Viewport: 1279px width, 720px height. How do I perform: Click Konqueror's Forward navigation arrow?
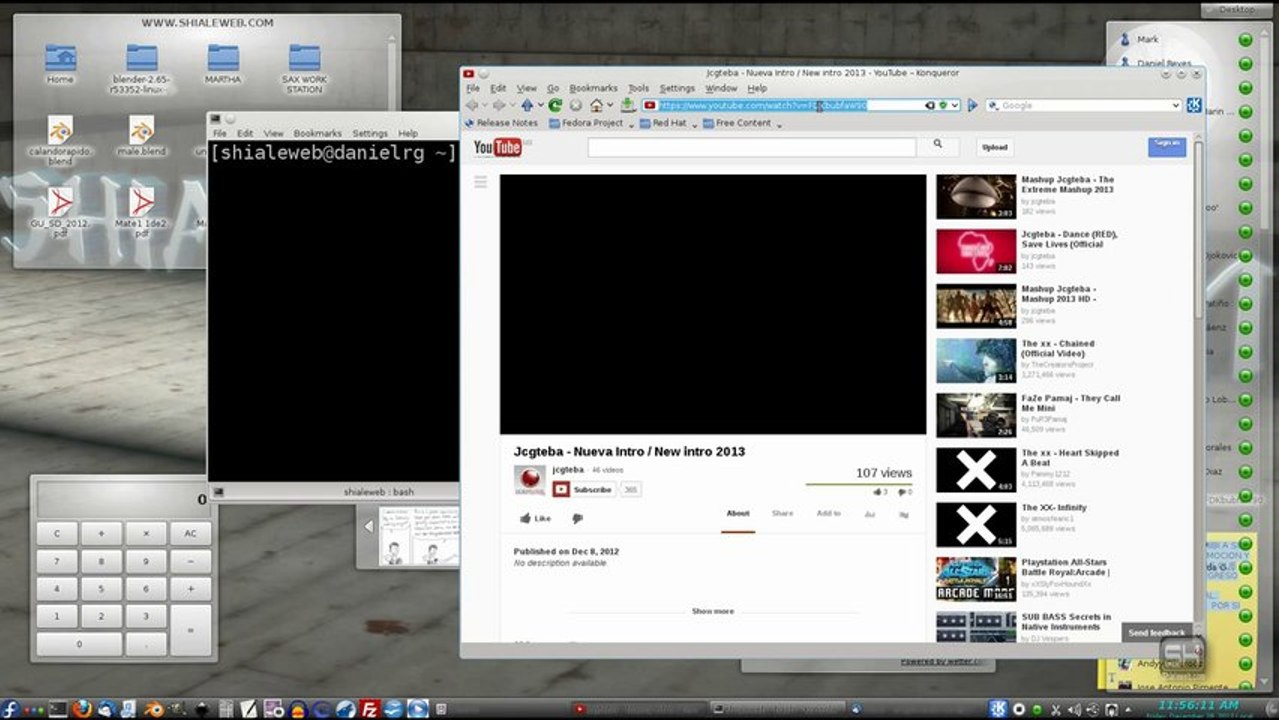pyautogui.click(x=498, y=105)
